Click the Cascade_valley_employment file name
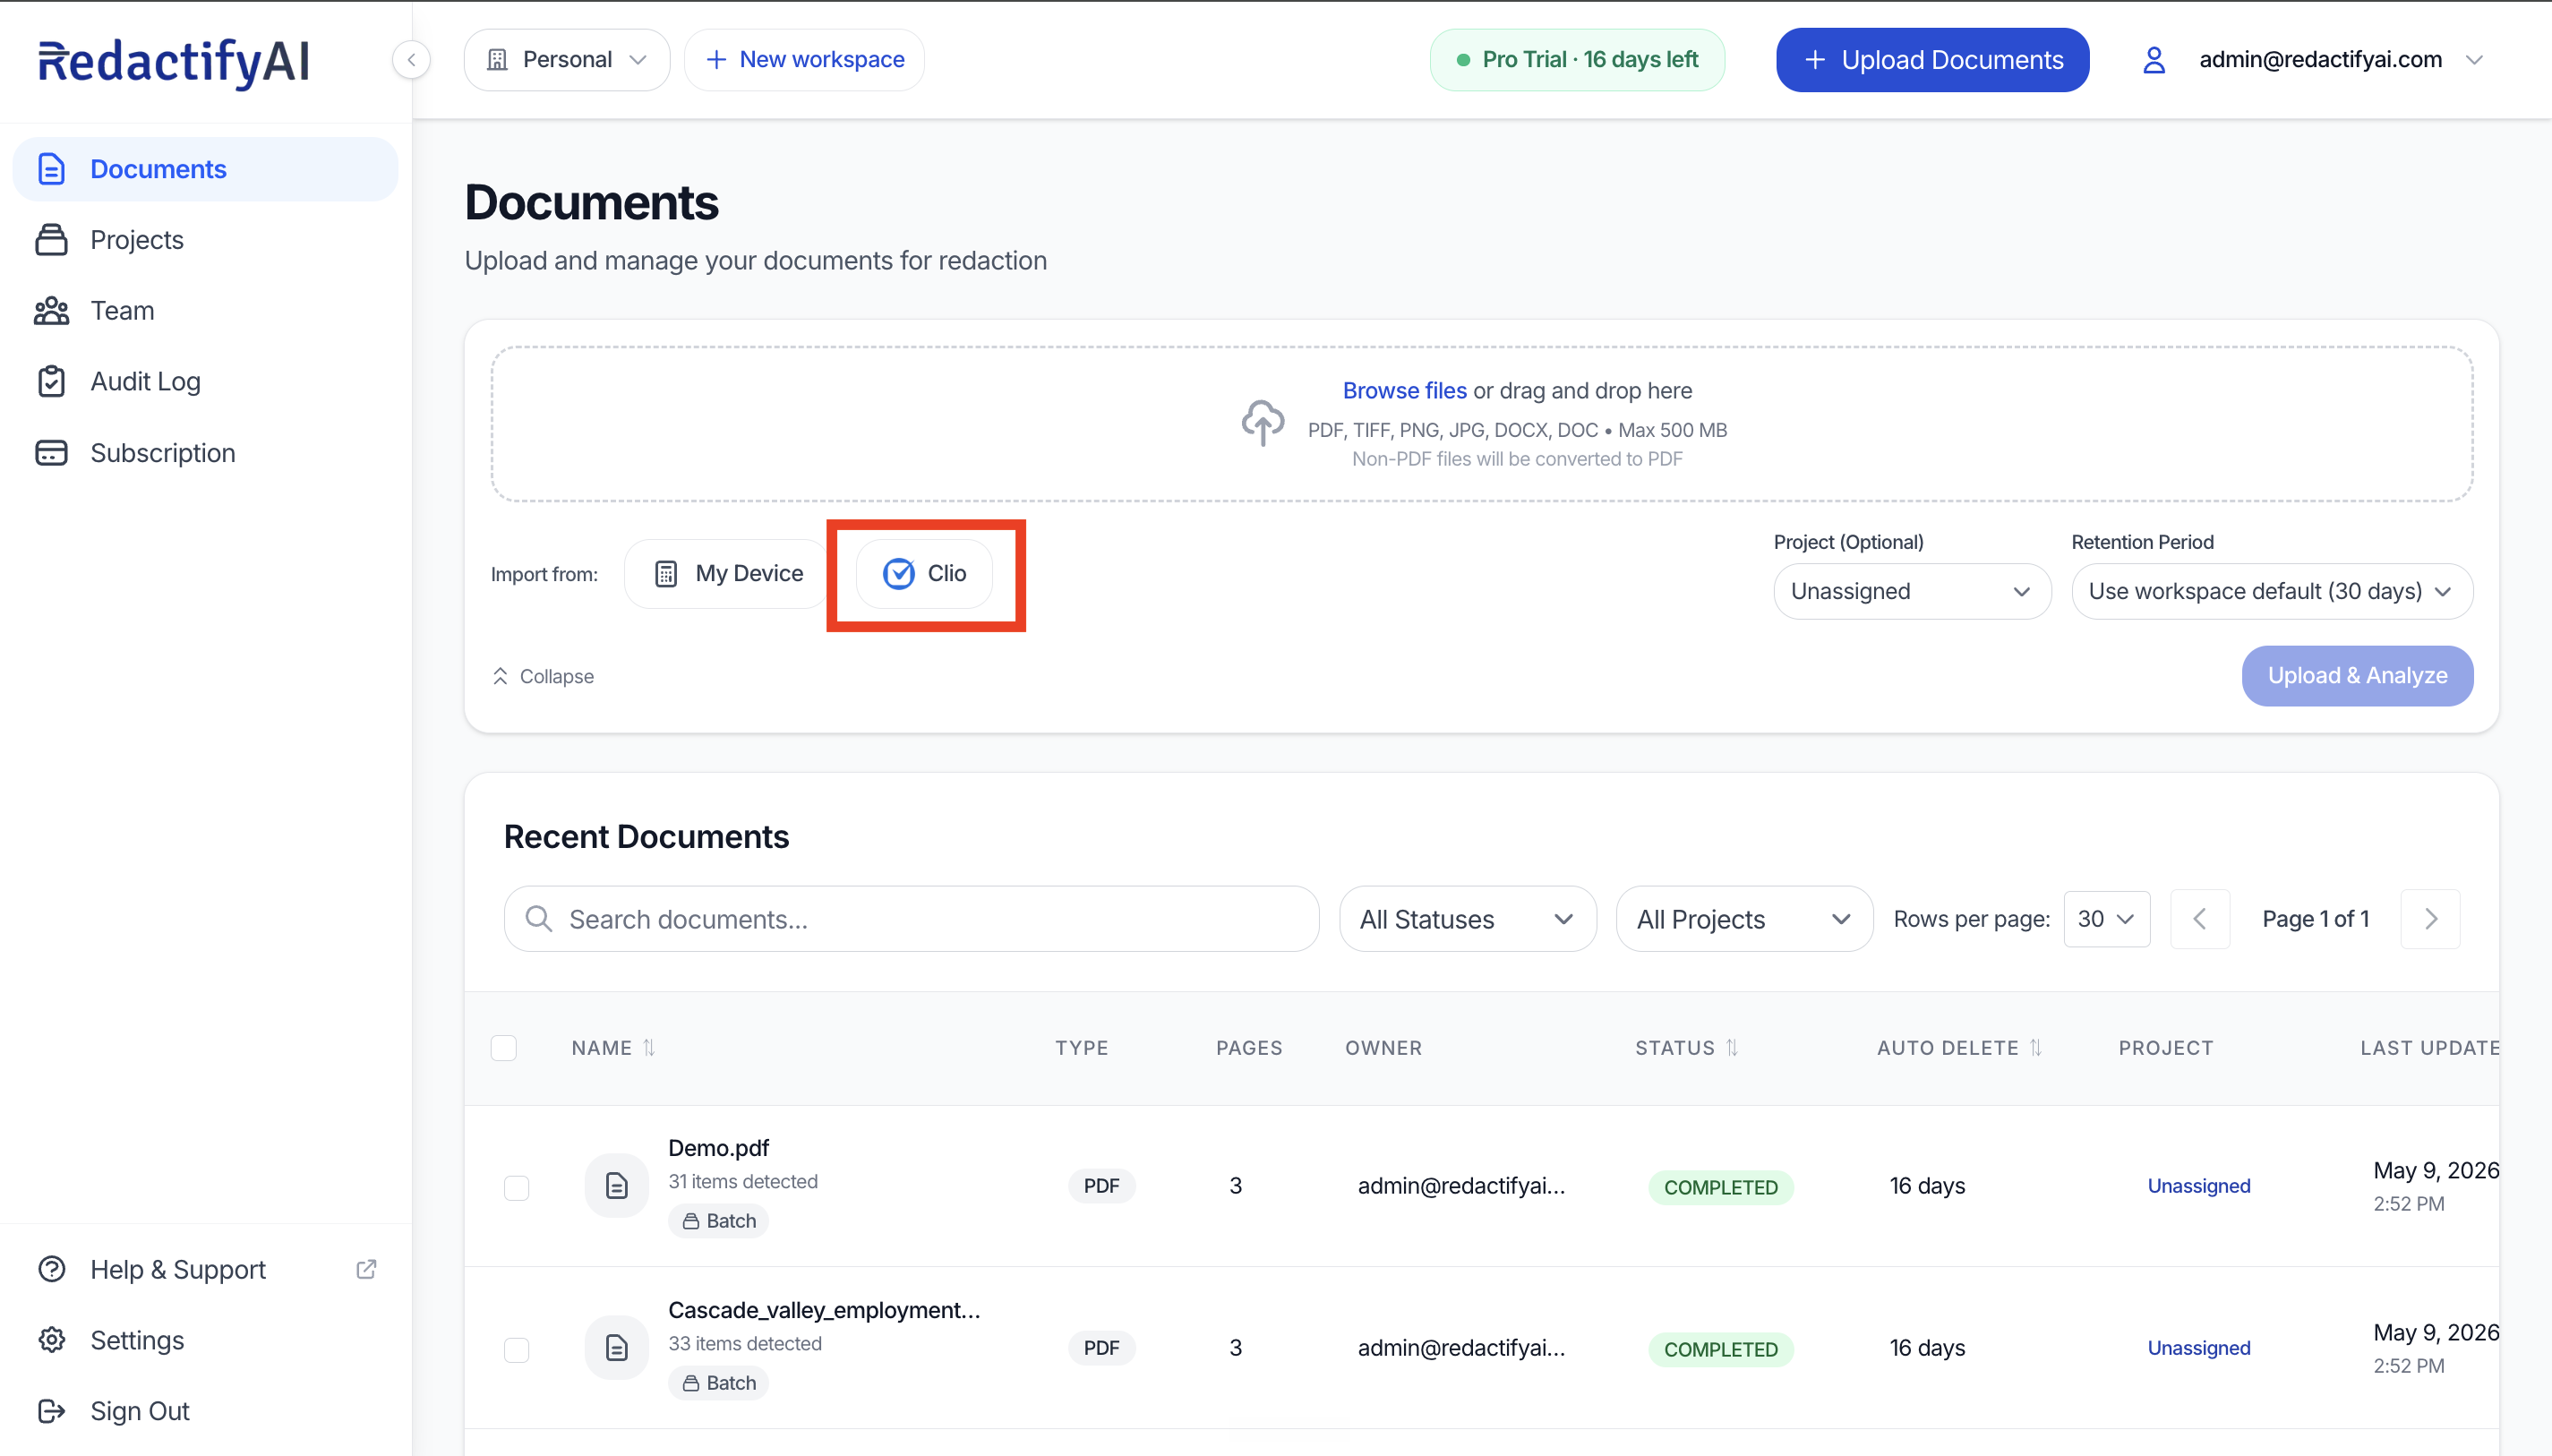Screen dimensions: 2552x1456 click(824, 1310)
